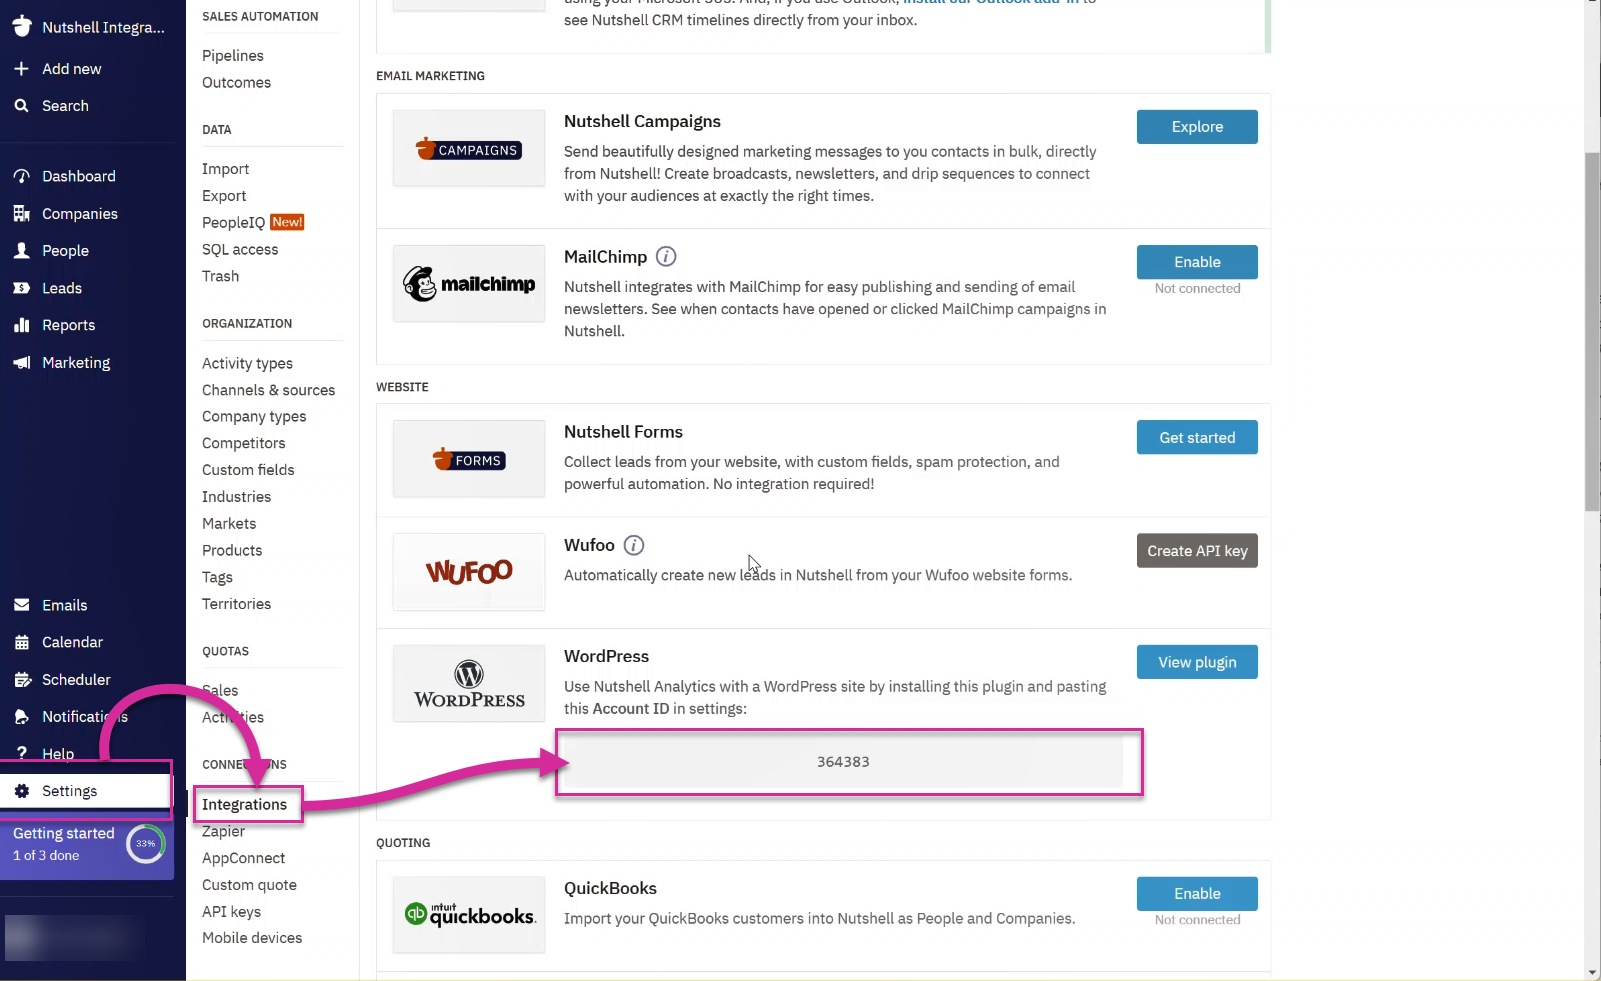Click MailChimp info icon
1601x981 pixels.
click(666, 257)
